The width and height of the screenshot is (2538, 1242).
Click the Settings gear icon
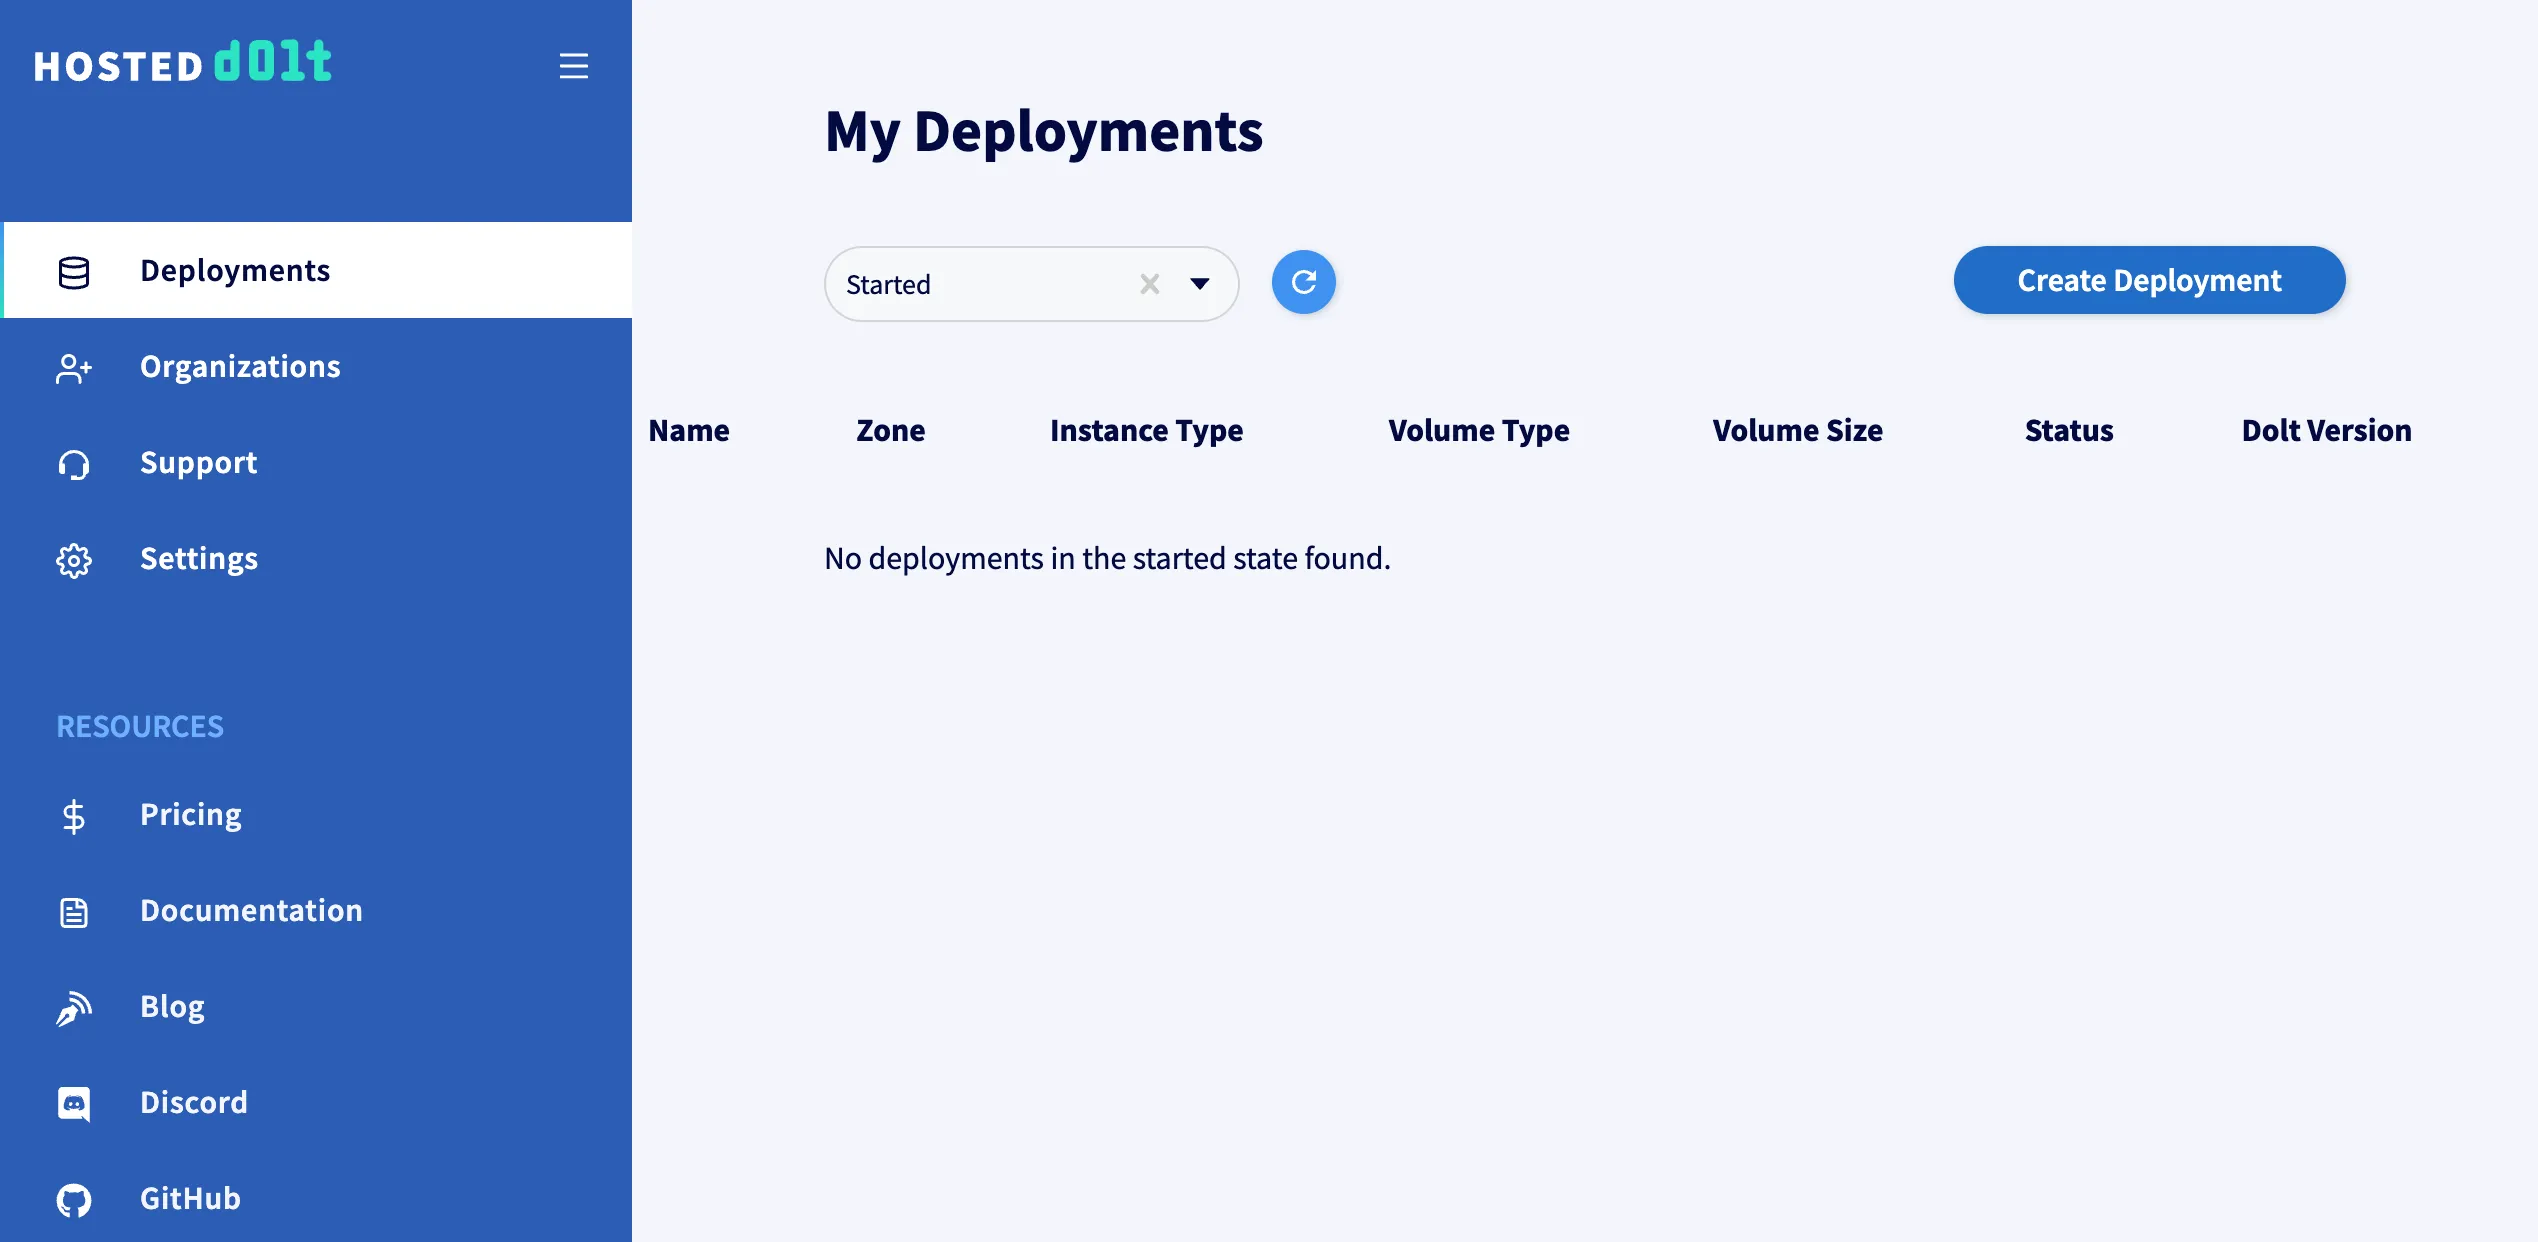click(74, 560)
